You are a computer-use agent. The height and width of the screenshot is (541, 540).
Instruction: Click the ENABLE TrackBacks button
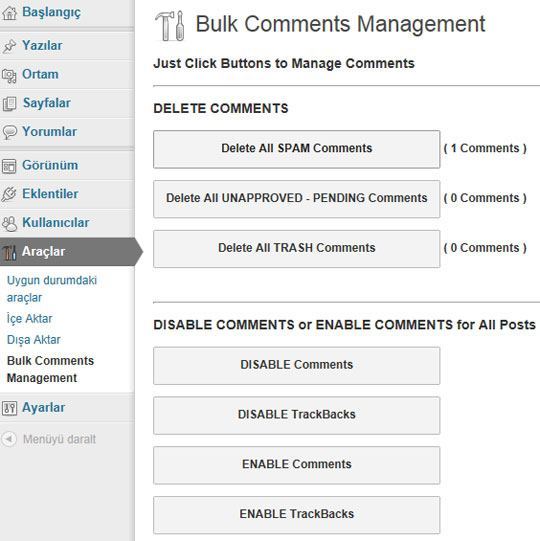(x=297, y=515)
